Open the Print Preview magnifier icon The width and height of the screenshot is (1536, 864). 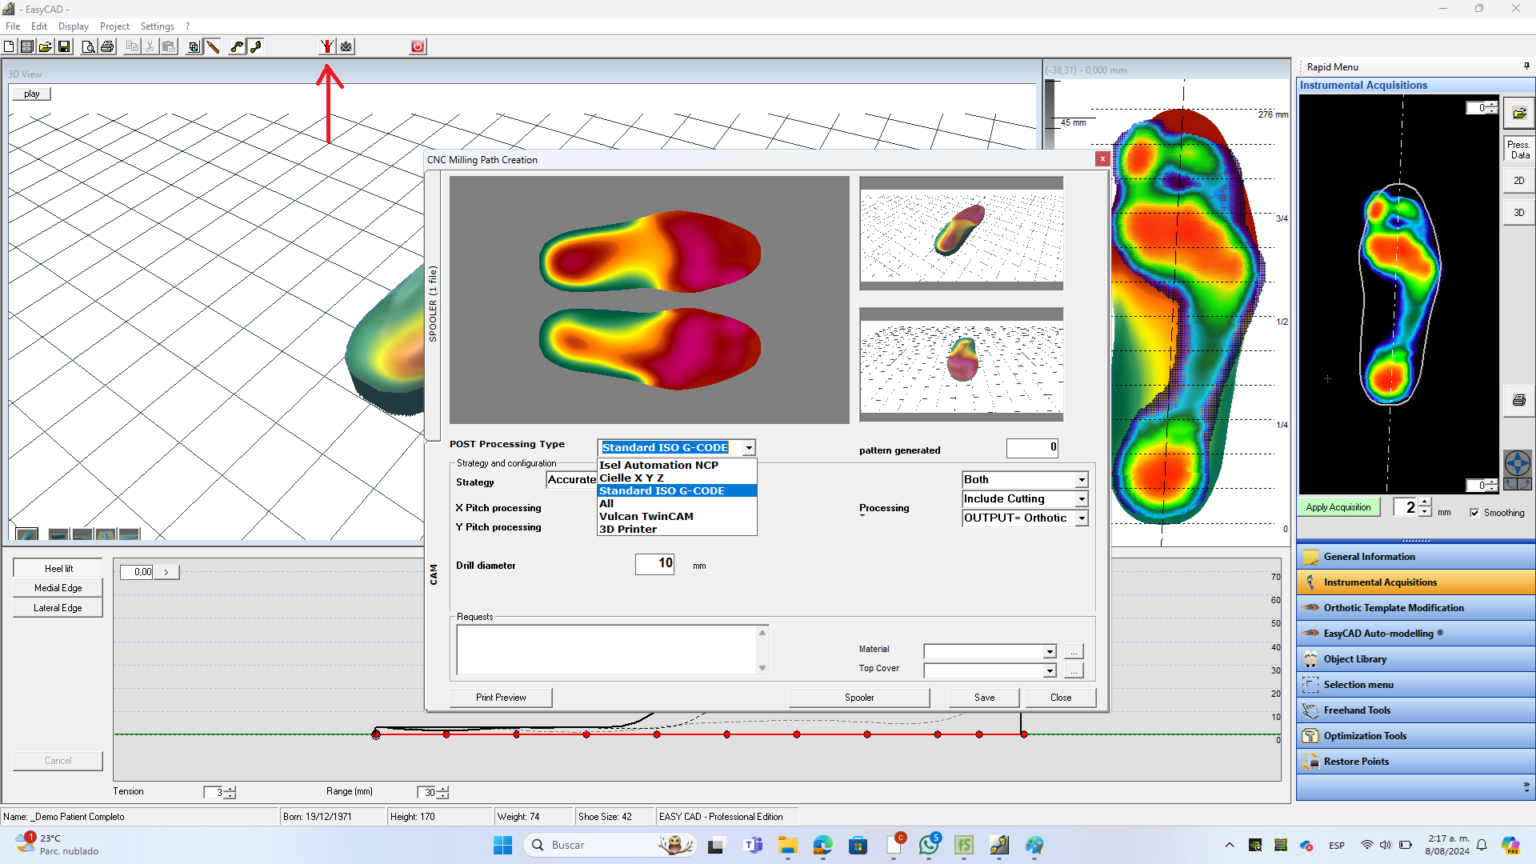[x=89, y=46]
